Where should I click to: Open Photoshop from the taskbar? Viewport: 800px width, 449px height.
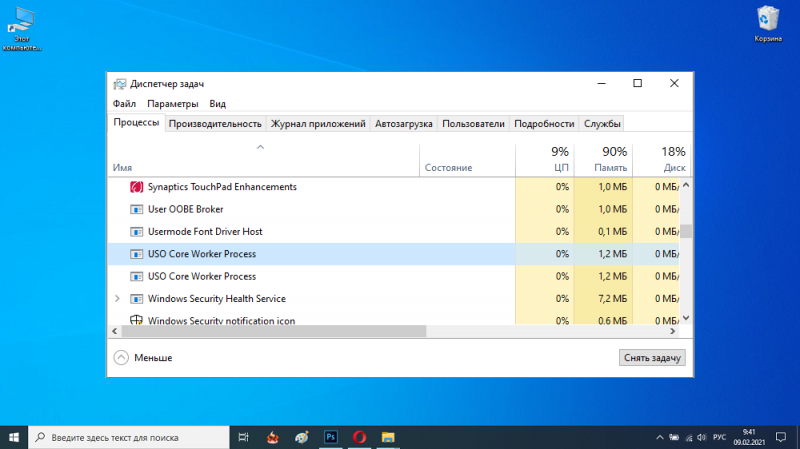click(x=331, y=437)
